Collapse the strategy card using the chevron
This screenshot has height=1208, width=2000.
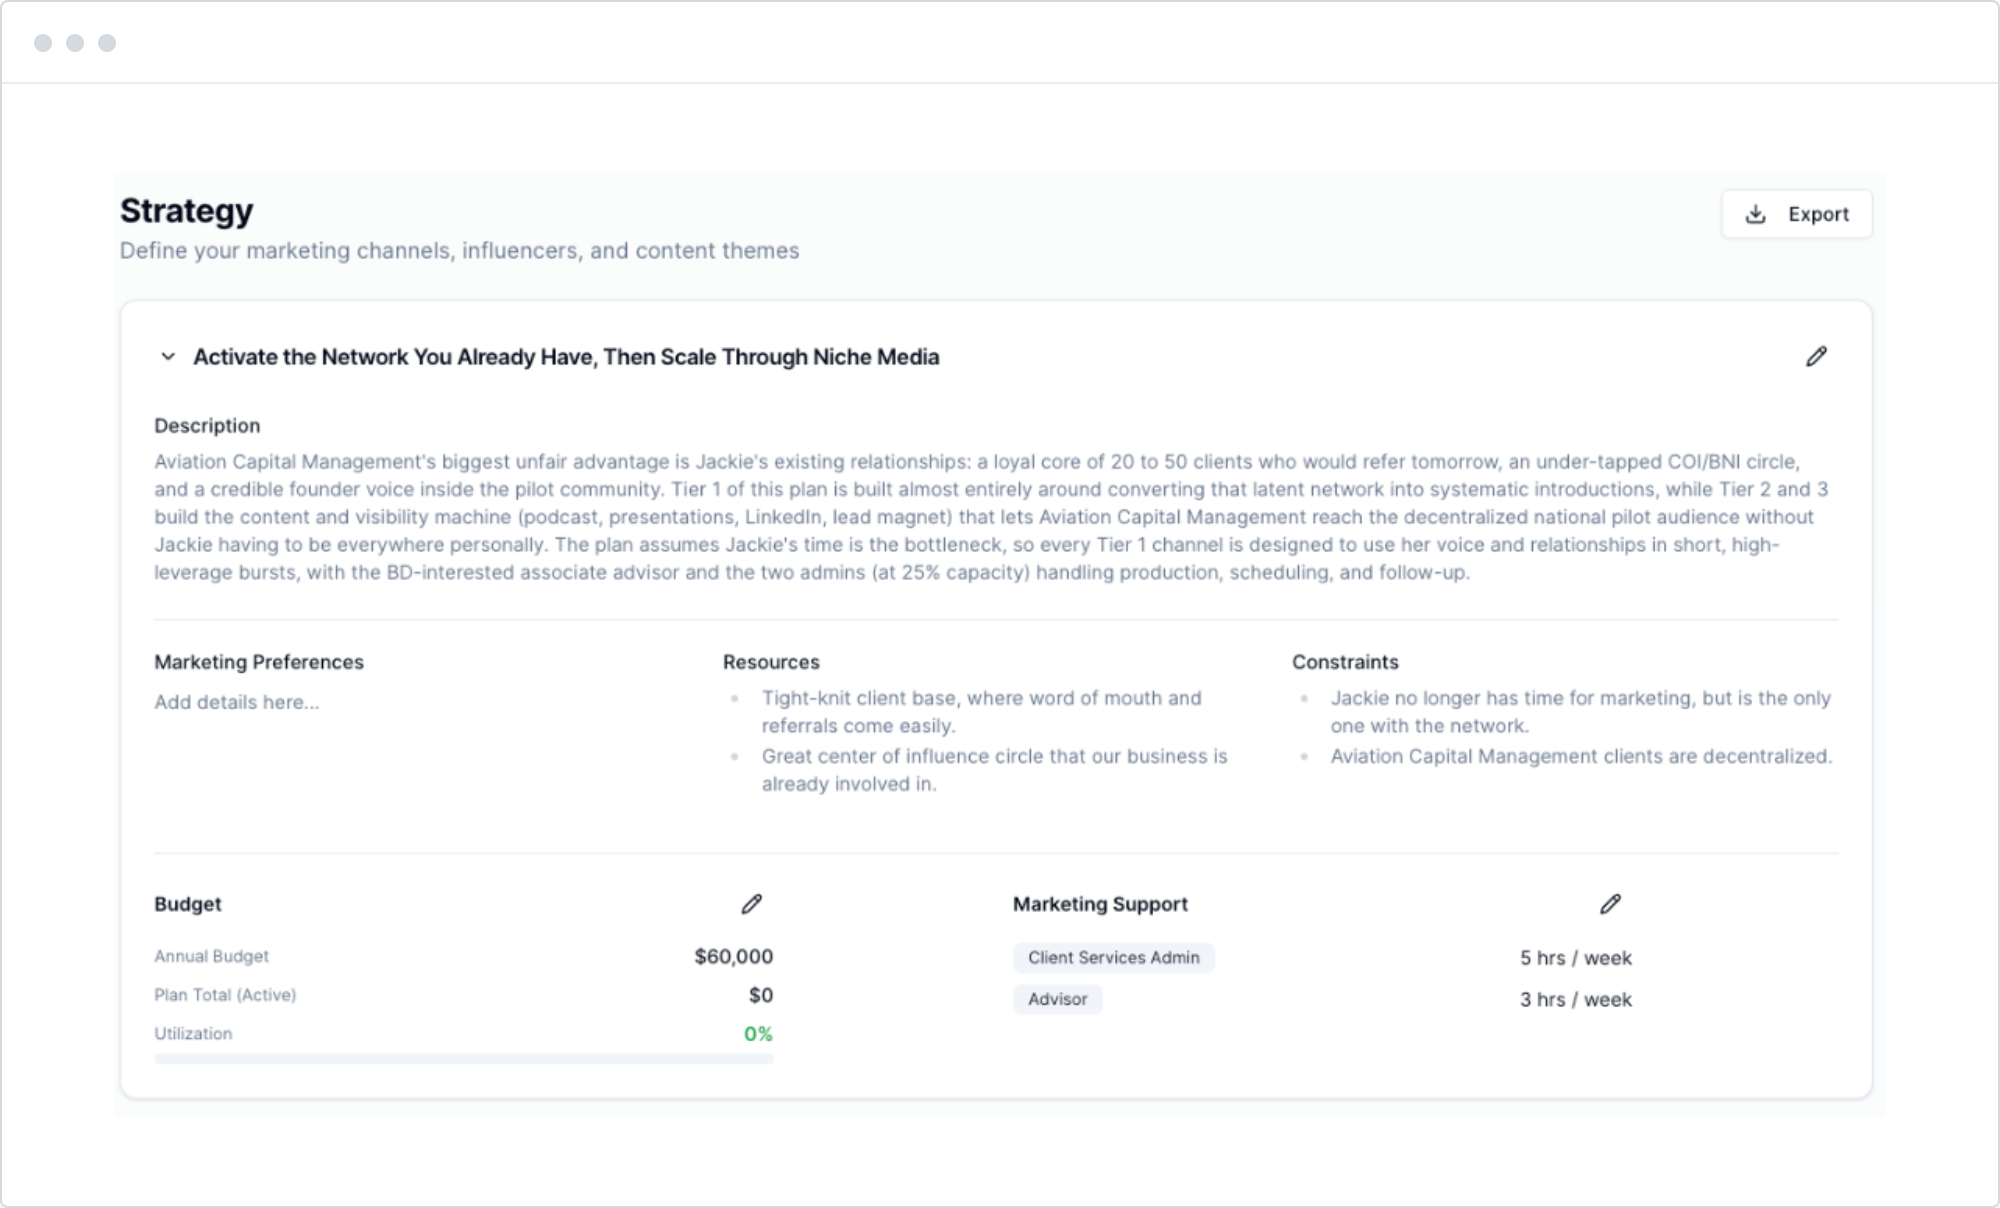point(168,357)
